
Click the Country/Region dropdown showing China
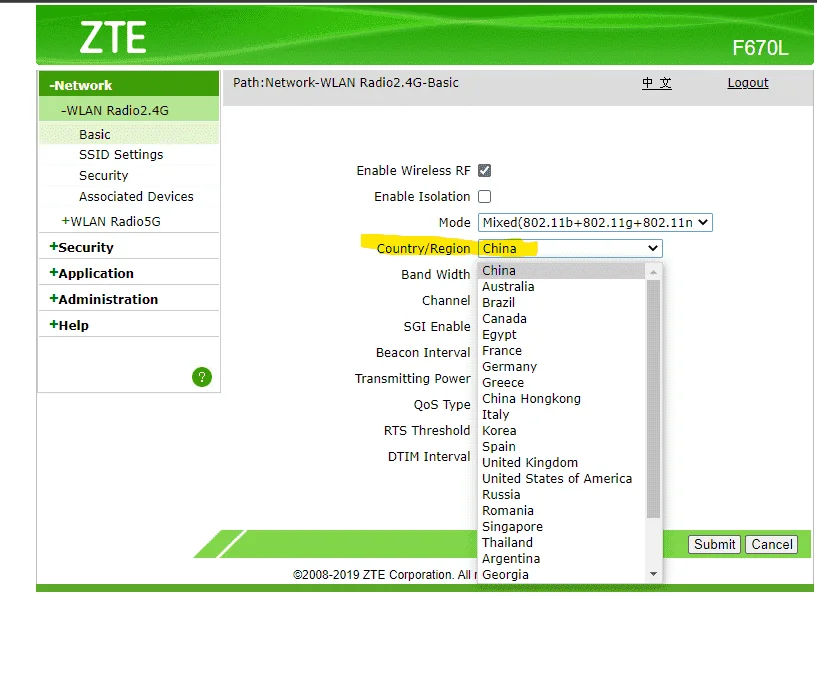pyautogui.click(x=570, y=248)
